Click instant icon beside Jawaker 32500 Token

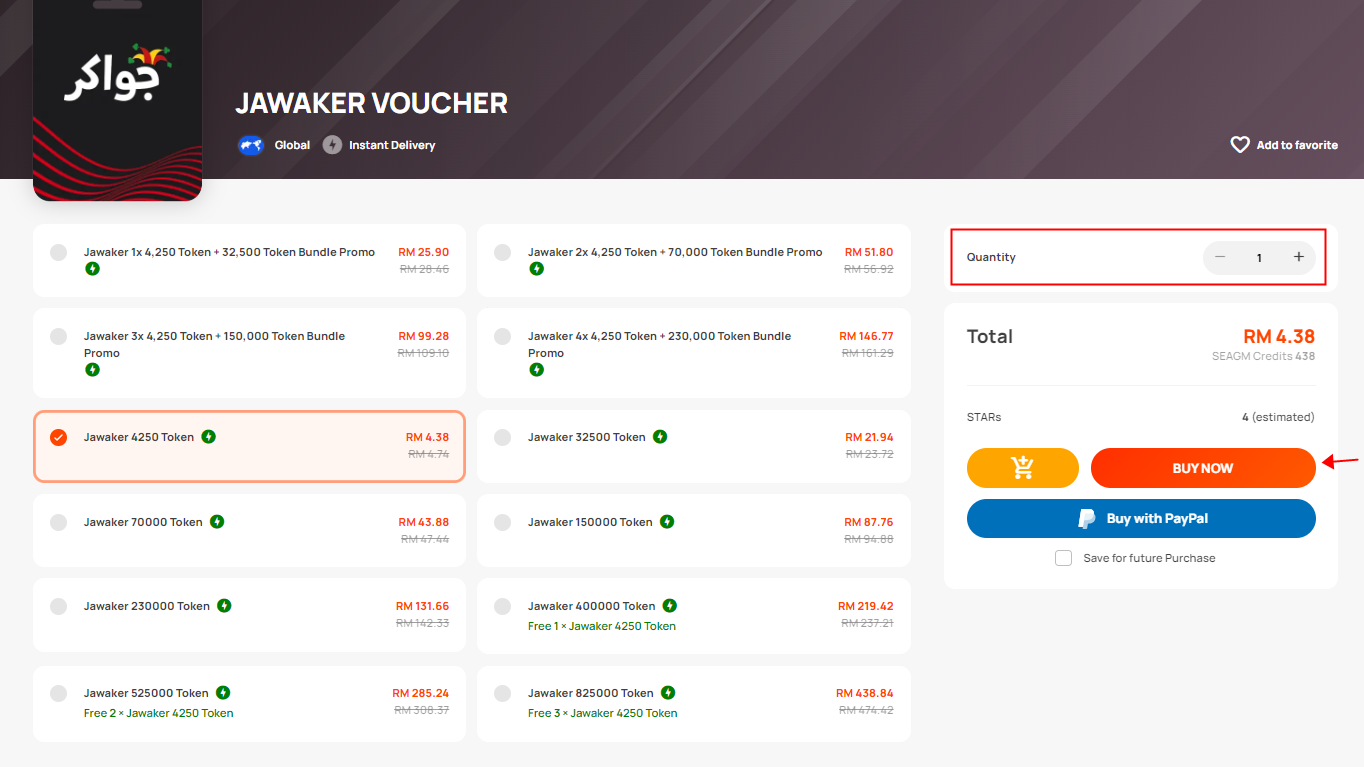point(660,436)
